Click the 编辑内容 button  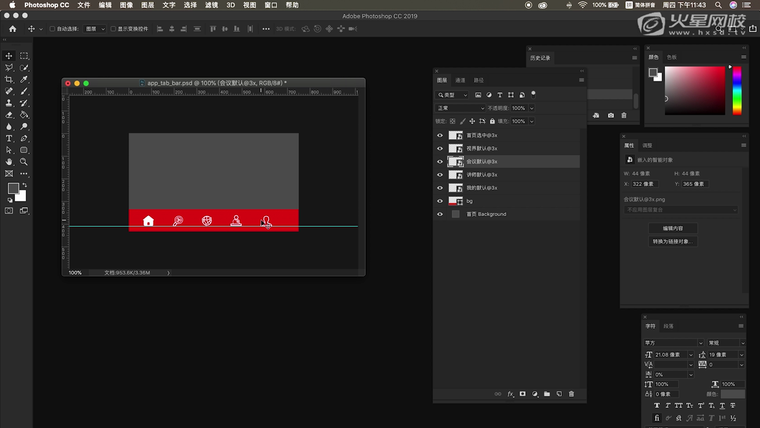coord(673,228)
